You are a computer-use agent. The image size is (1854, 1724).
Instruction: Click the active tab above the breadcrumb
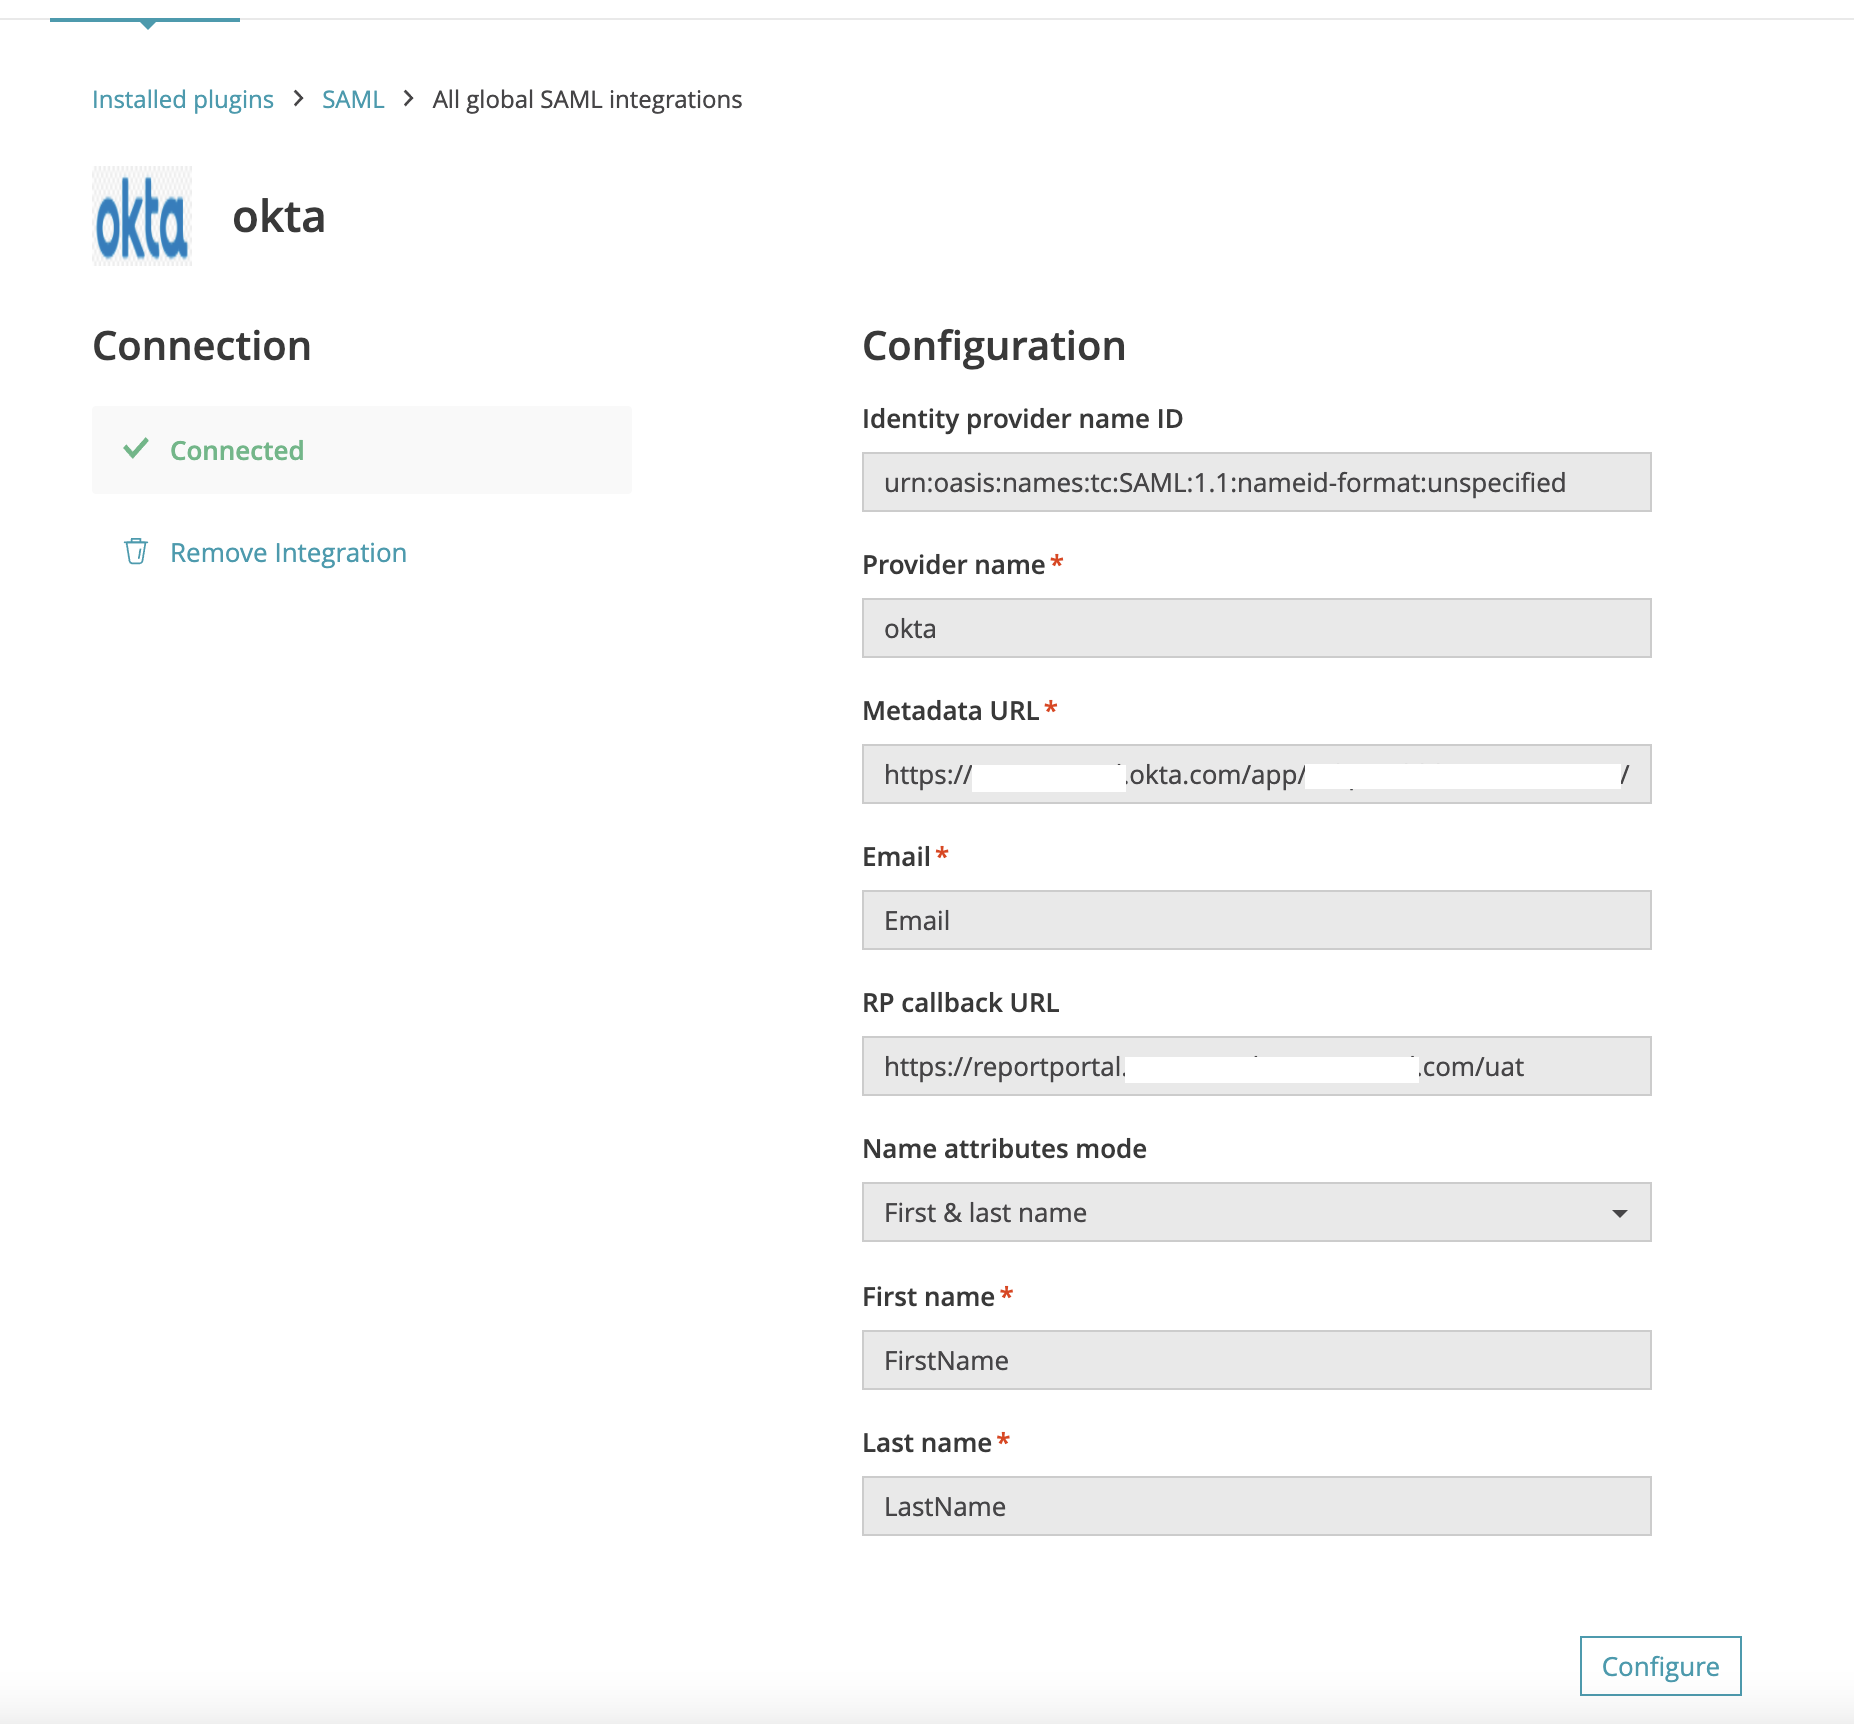coord(146,14)
